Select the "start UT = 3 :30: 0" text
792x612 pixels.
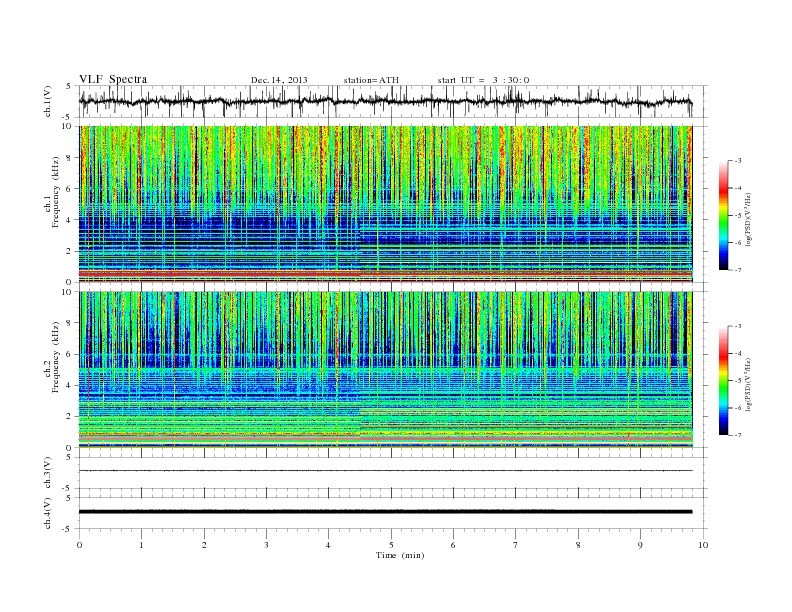pos(483,80)
